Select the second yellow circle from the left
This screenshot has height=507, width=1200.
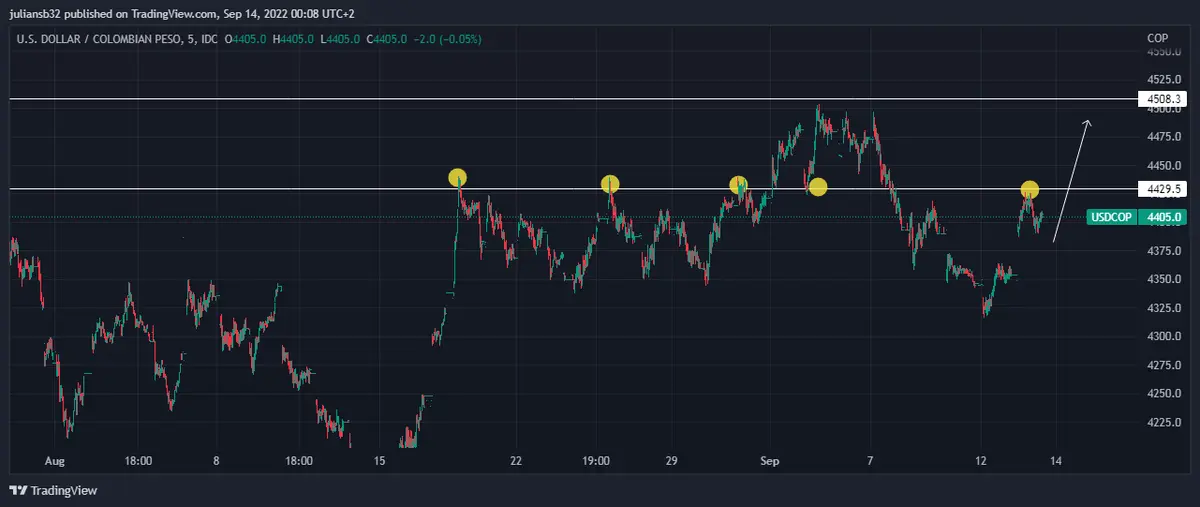click(x=610, y=184)
